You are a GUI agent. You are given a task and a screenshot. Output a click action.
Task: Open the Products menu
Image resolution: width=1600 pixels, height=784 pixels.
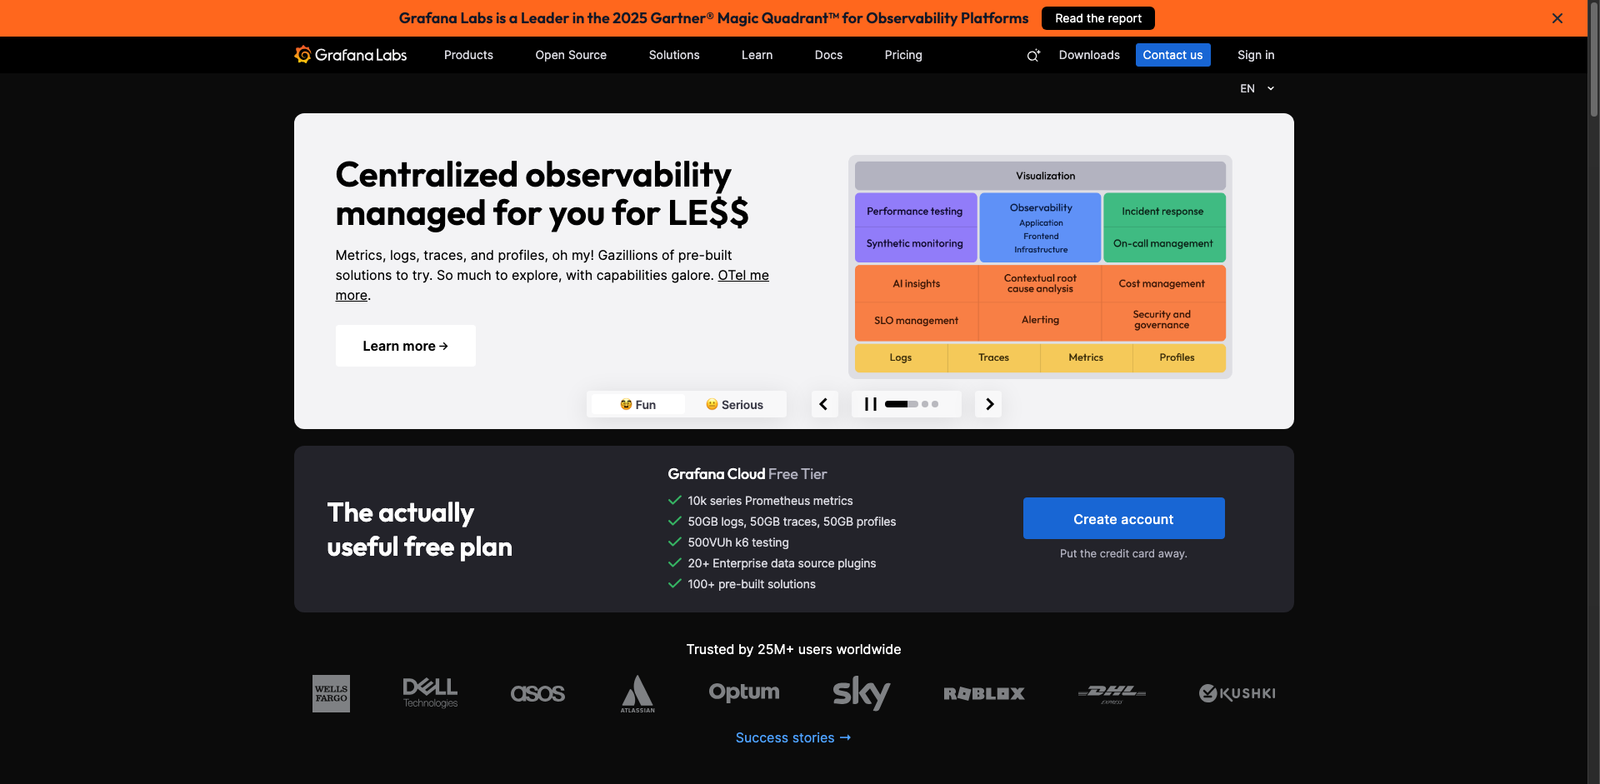click(x=468, y=55)
